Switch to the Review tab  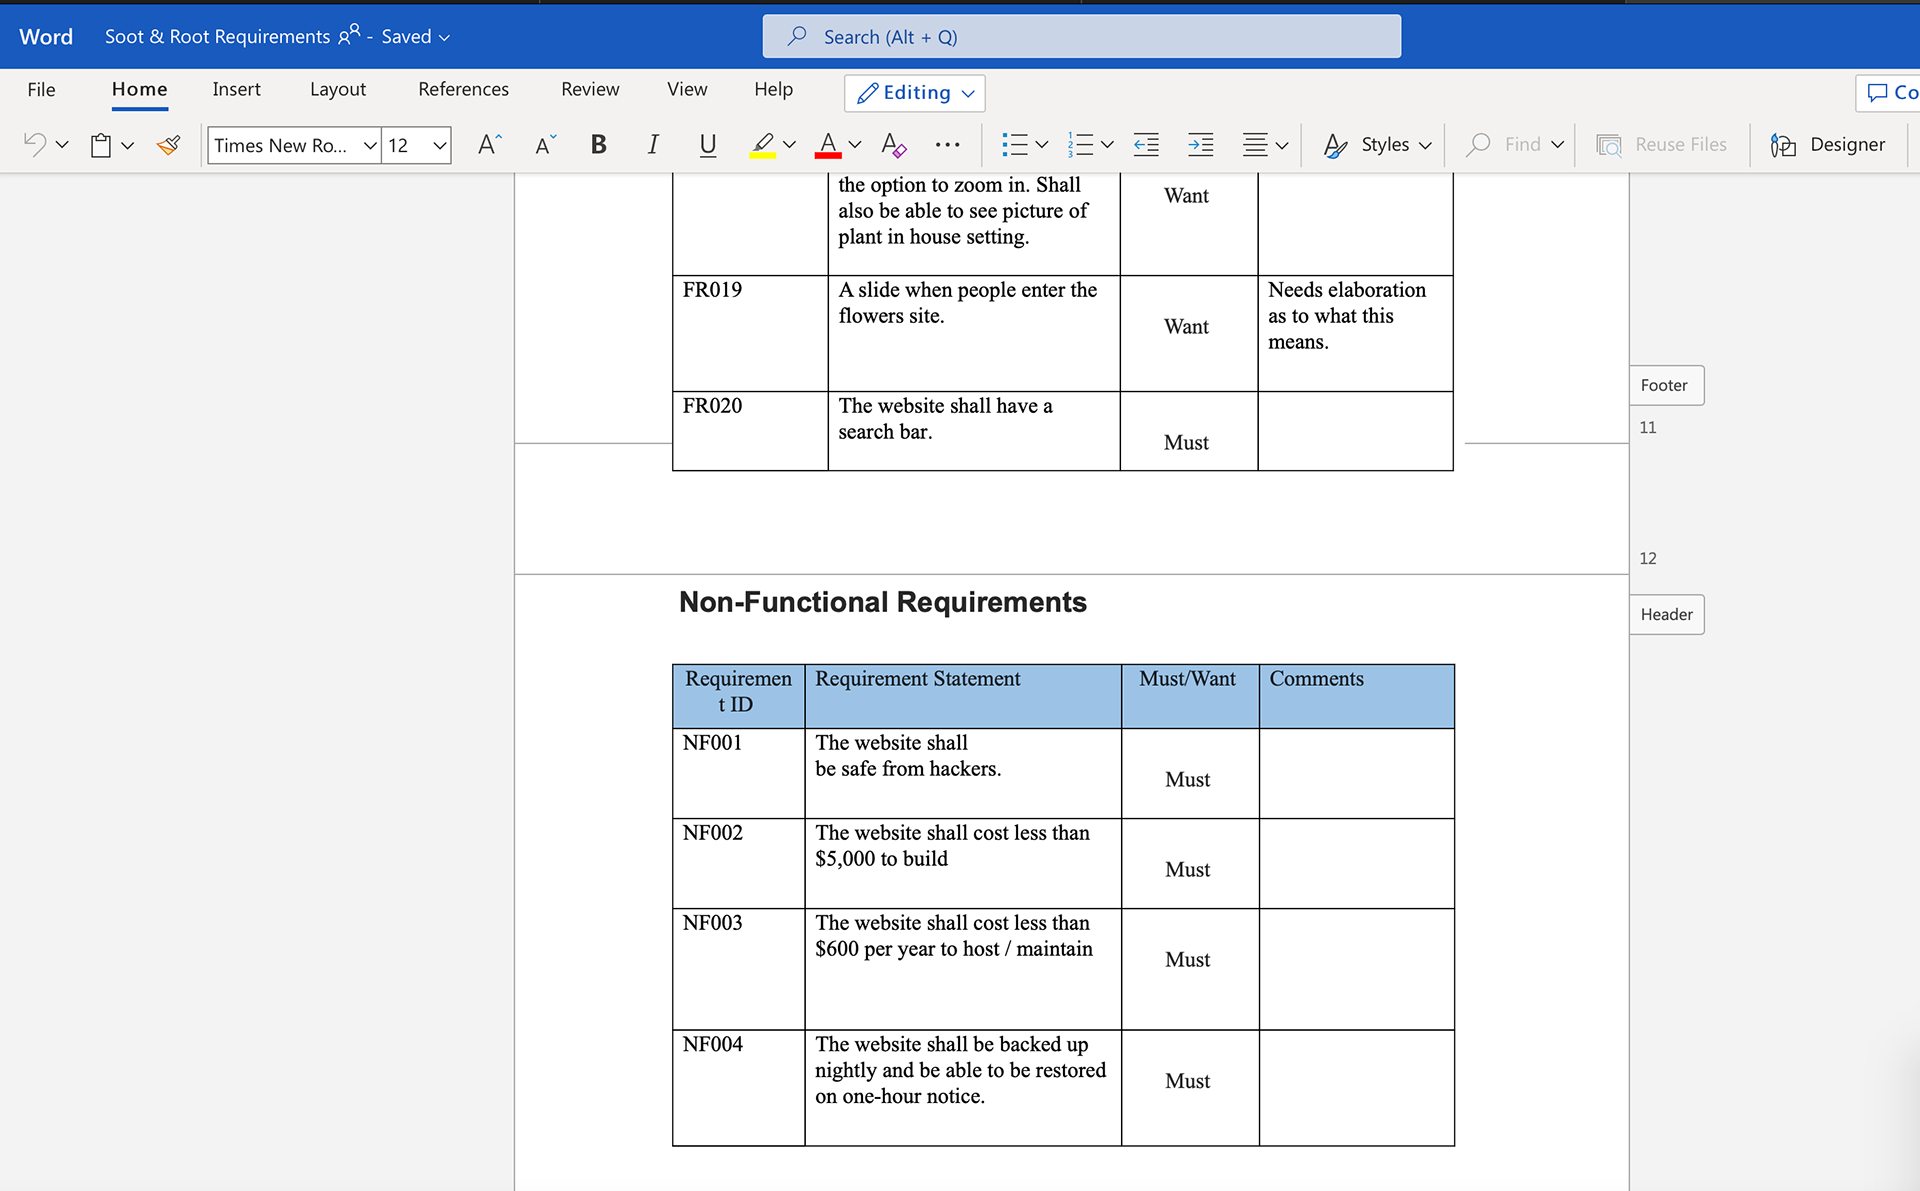[x=590, y=89]
